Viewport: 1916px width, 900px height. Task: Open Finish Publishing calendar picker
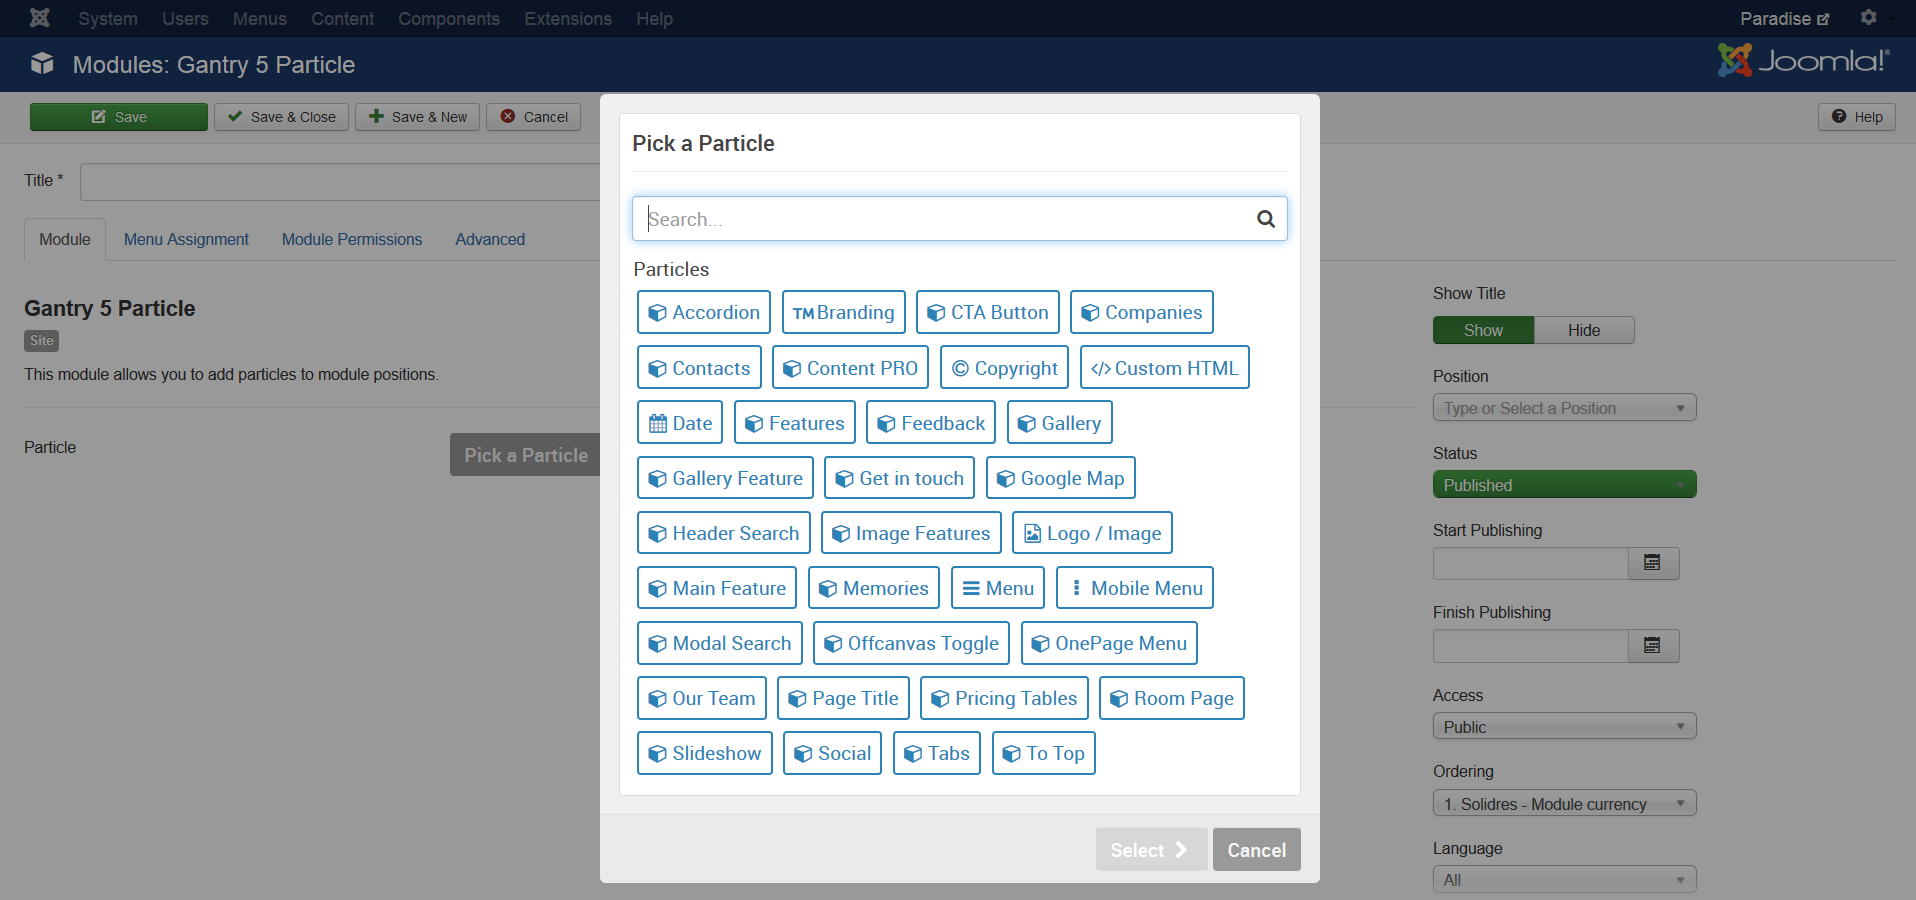(1652, 646)
